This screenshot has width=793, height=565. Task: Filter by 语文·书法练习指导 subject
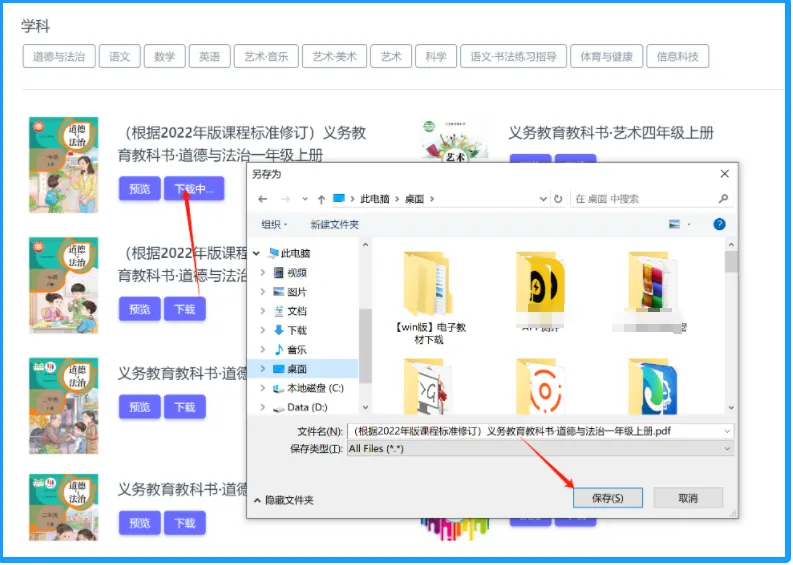click(513, 56)
